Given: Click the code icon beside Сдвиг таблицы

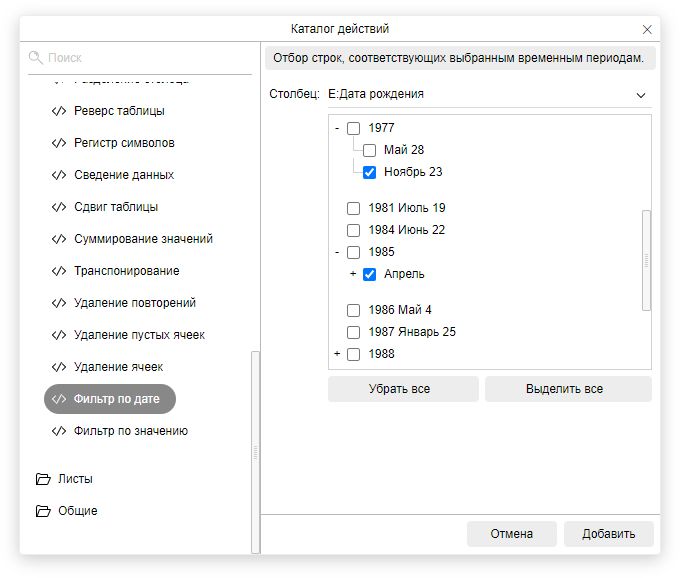Looking at the screenshot, I should [x=59, y=207].
